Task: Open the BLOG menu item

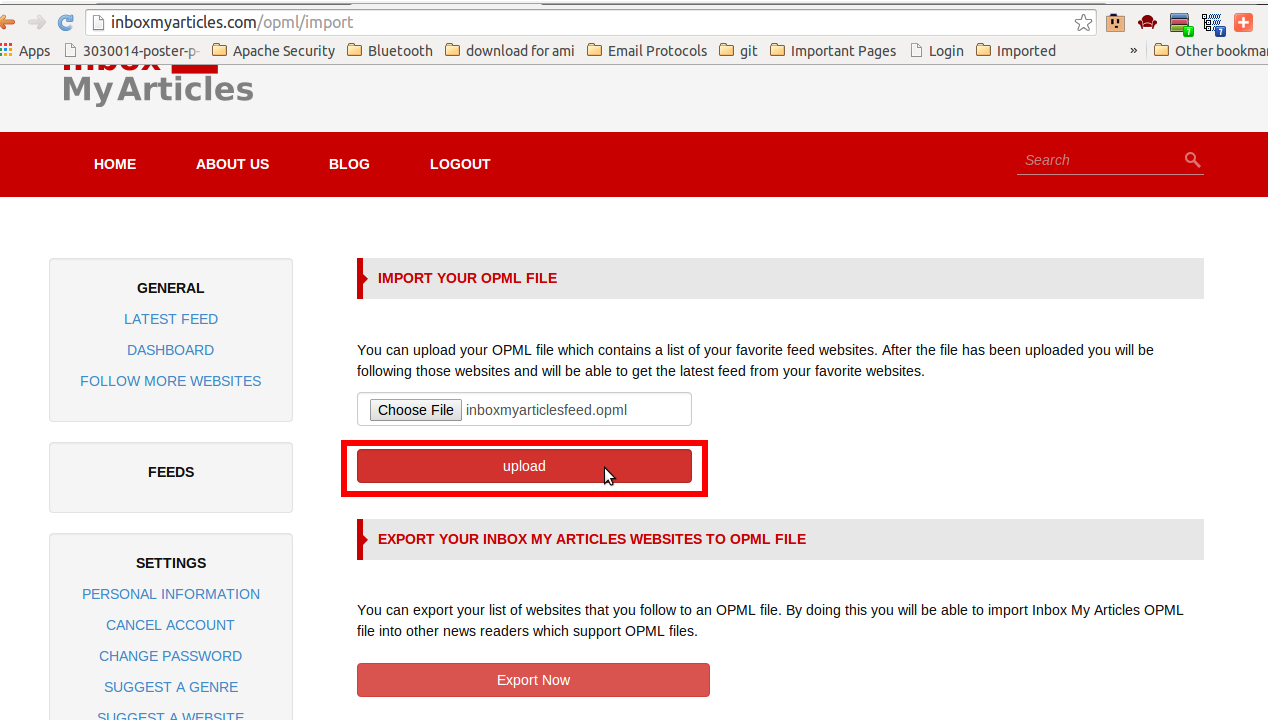Action: 349,164
